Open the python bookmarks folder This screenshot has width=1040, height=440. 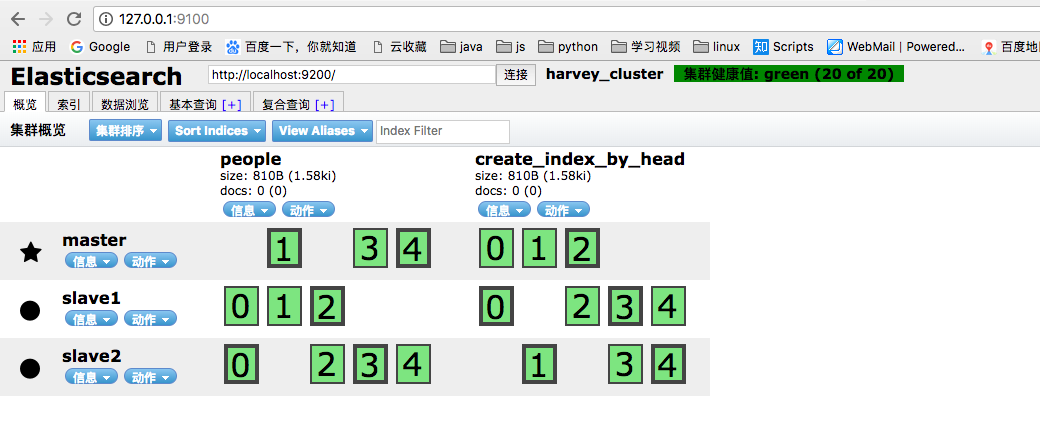click(x=568, y=46)
